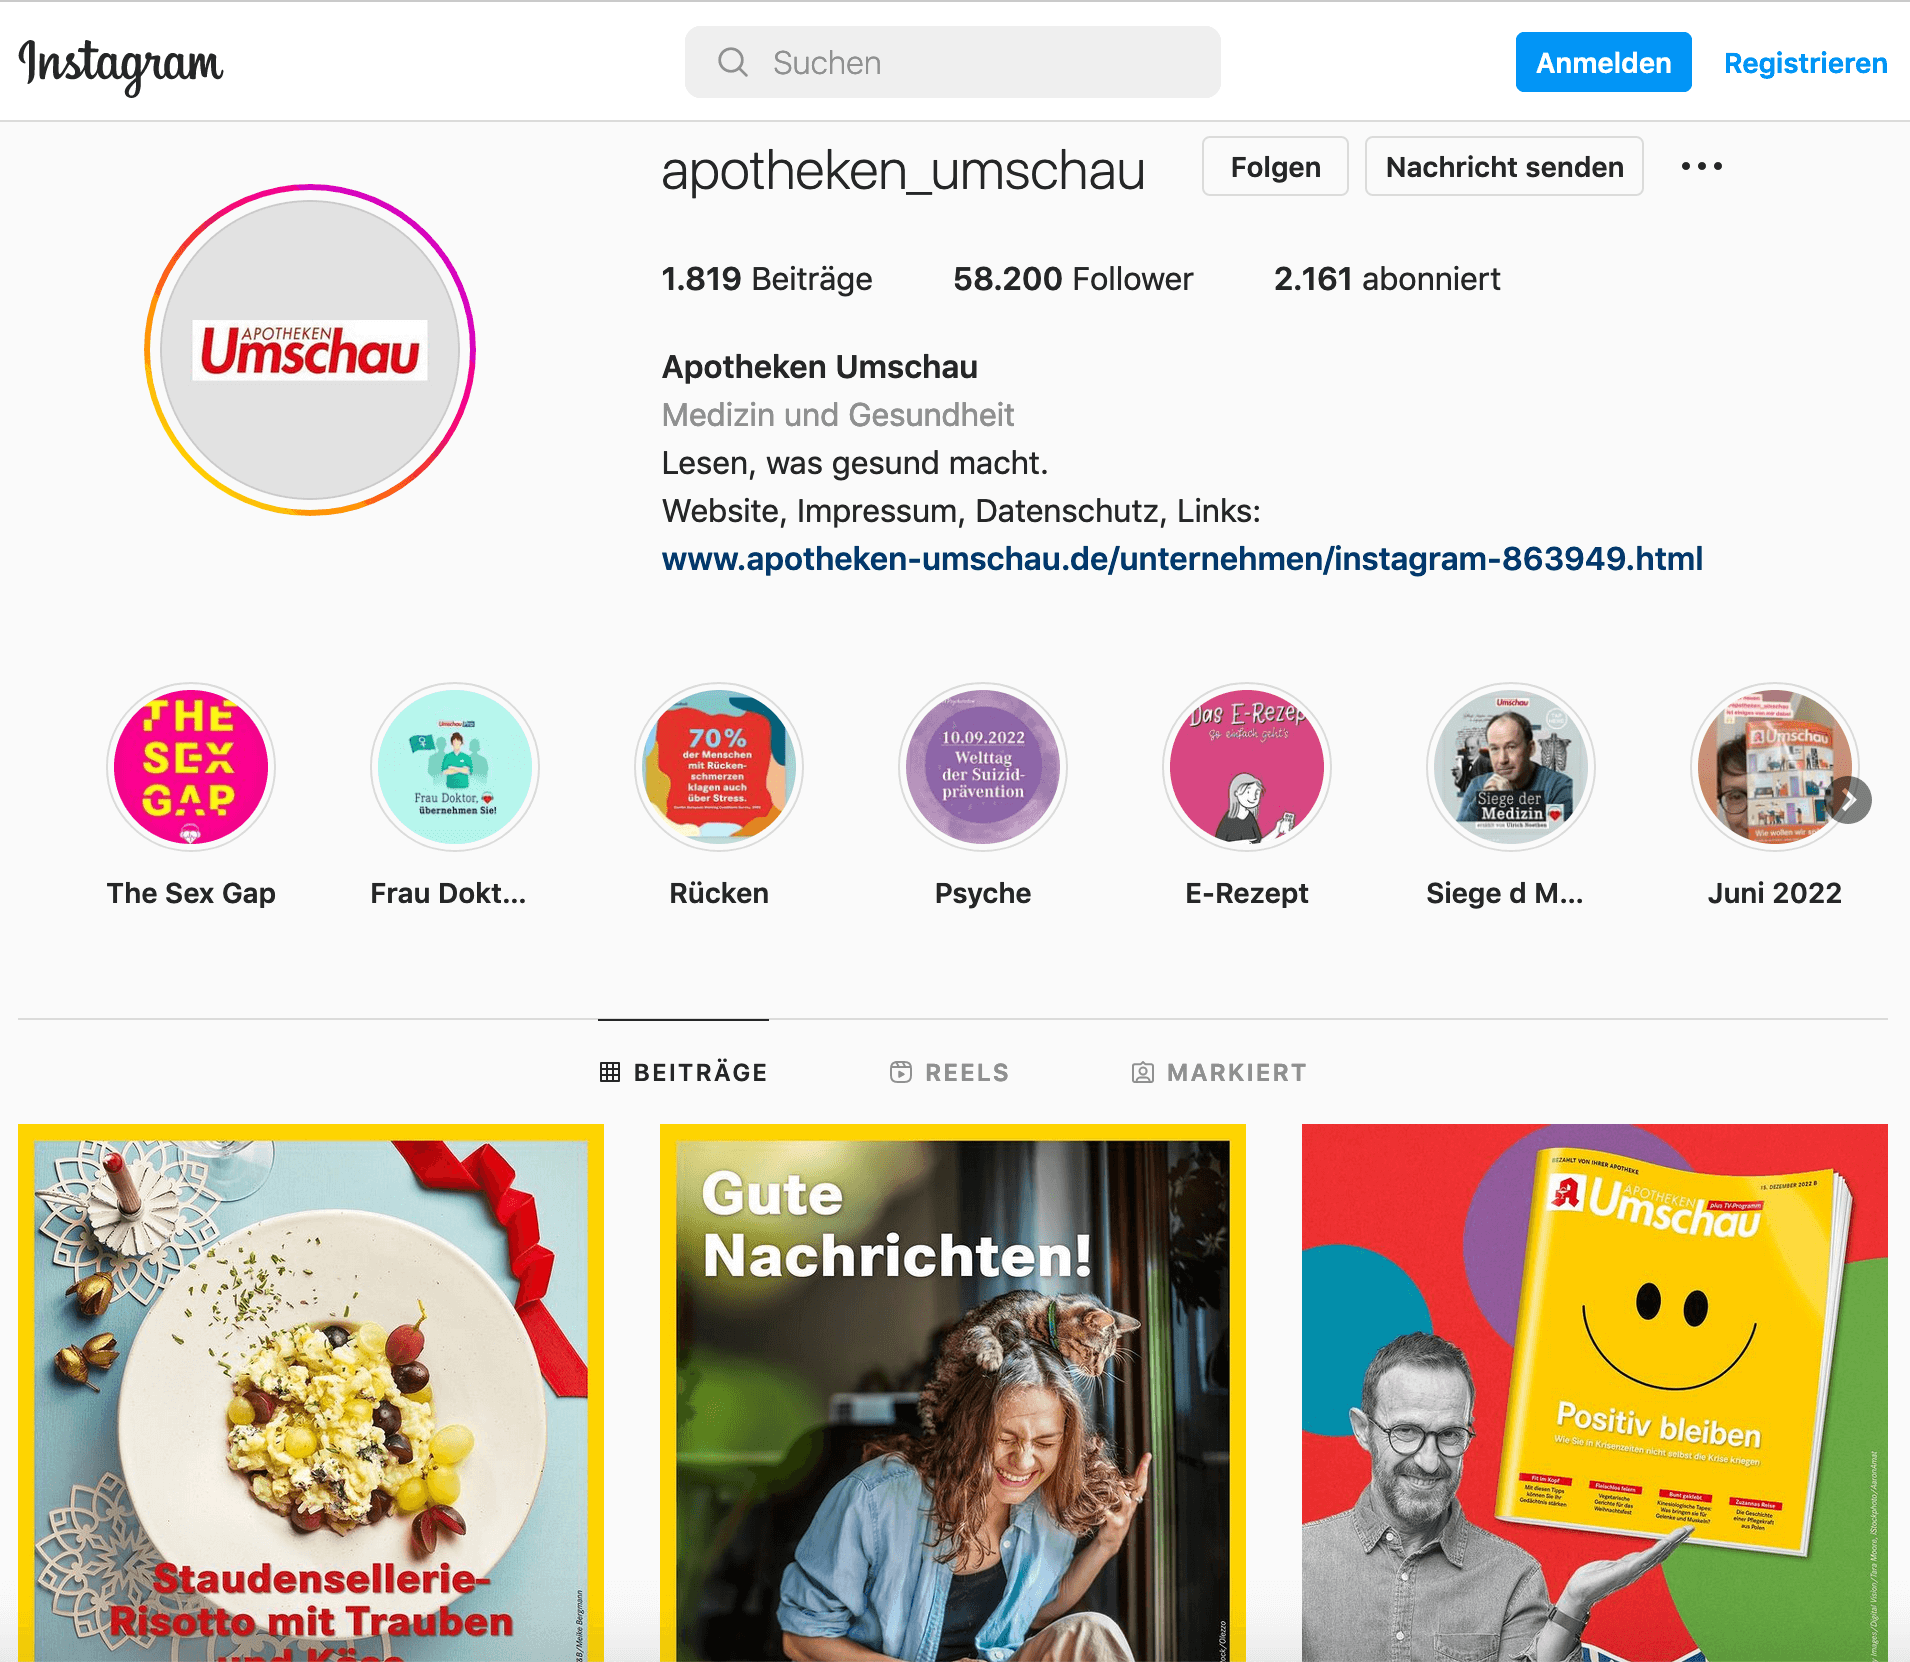Switch to the Markiert tab
The width and height of the screenshot is (1910, 1662).
pos(1219,1072)
